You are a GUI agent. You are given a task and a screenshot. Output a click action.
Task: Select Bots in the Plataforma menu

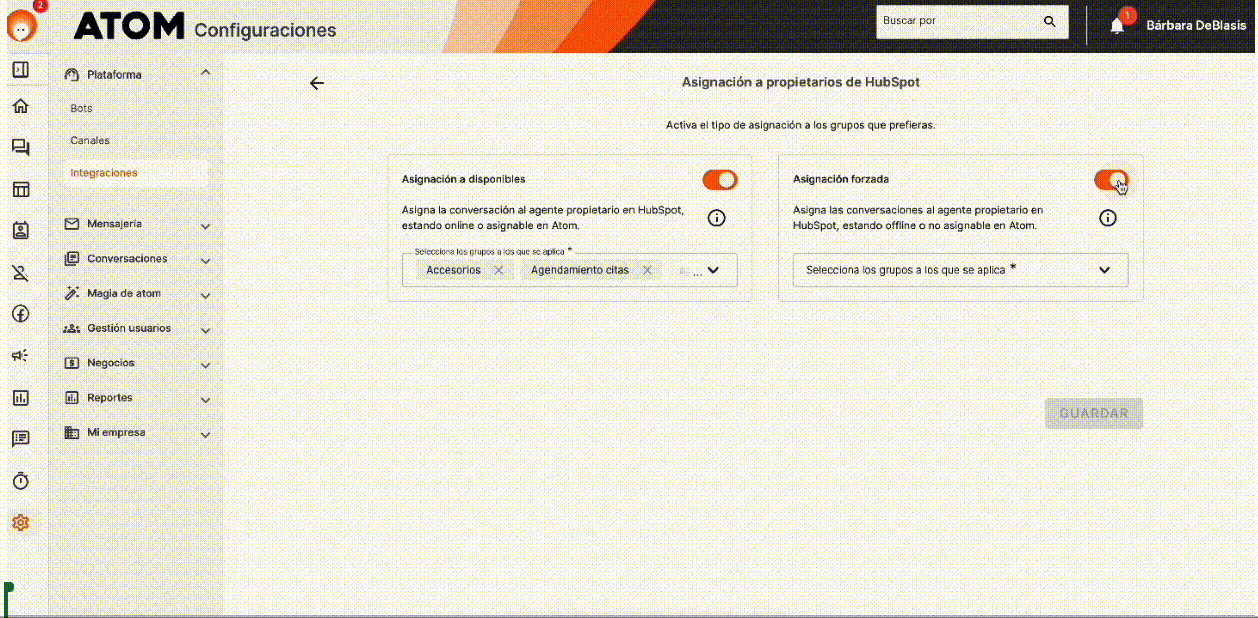81,108
